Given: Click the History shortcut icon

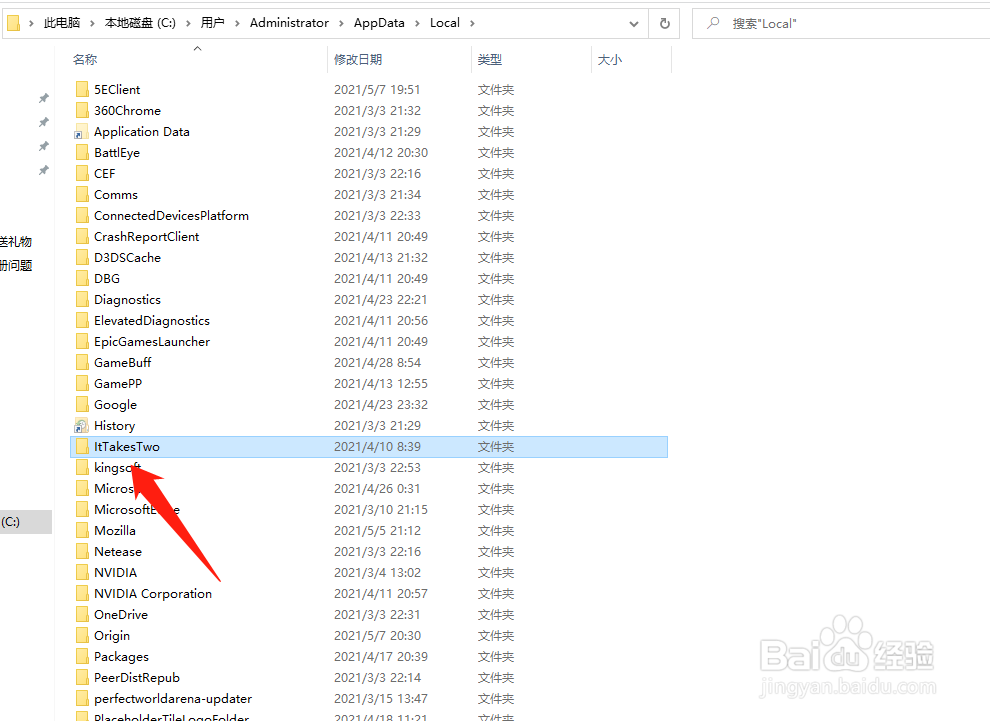Looking at the screenshot, I should (81, 426).
